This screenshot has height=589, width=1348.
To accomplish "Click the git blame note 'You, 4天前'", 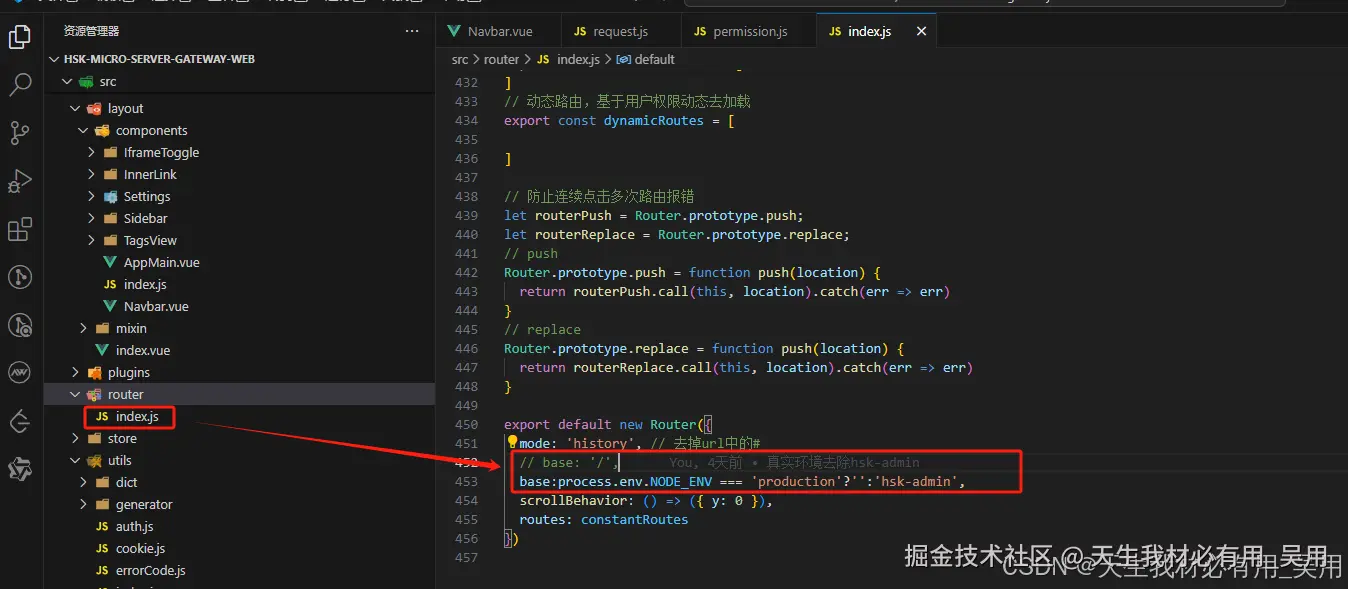I will [x=706, y=462].
